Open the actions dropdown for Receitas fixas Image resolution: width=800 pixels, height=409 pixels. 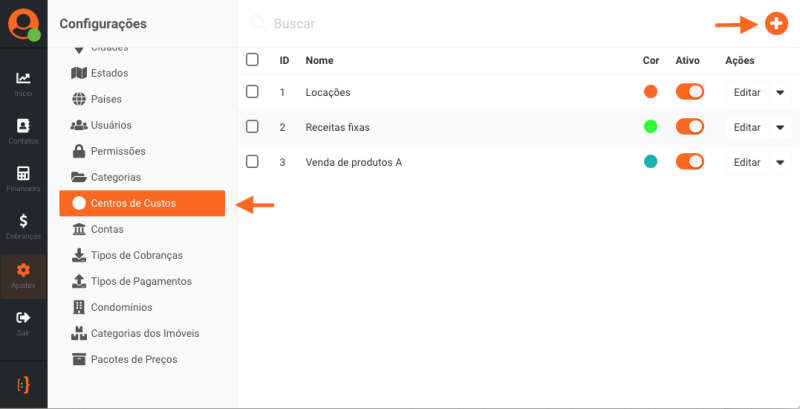[x=780, y=127]
